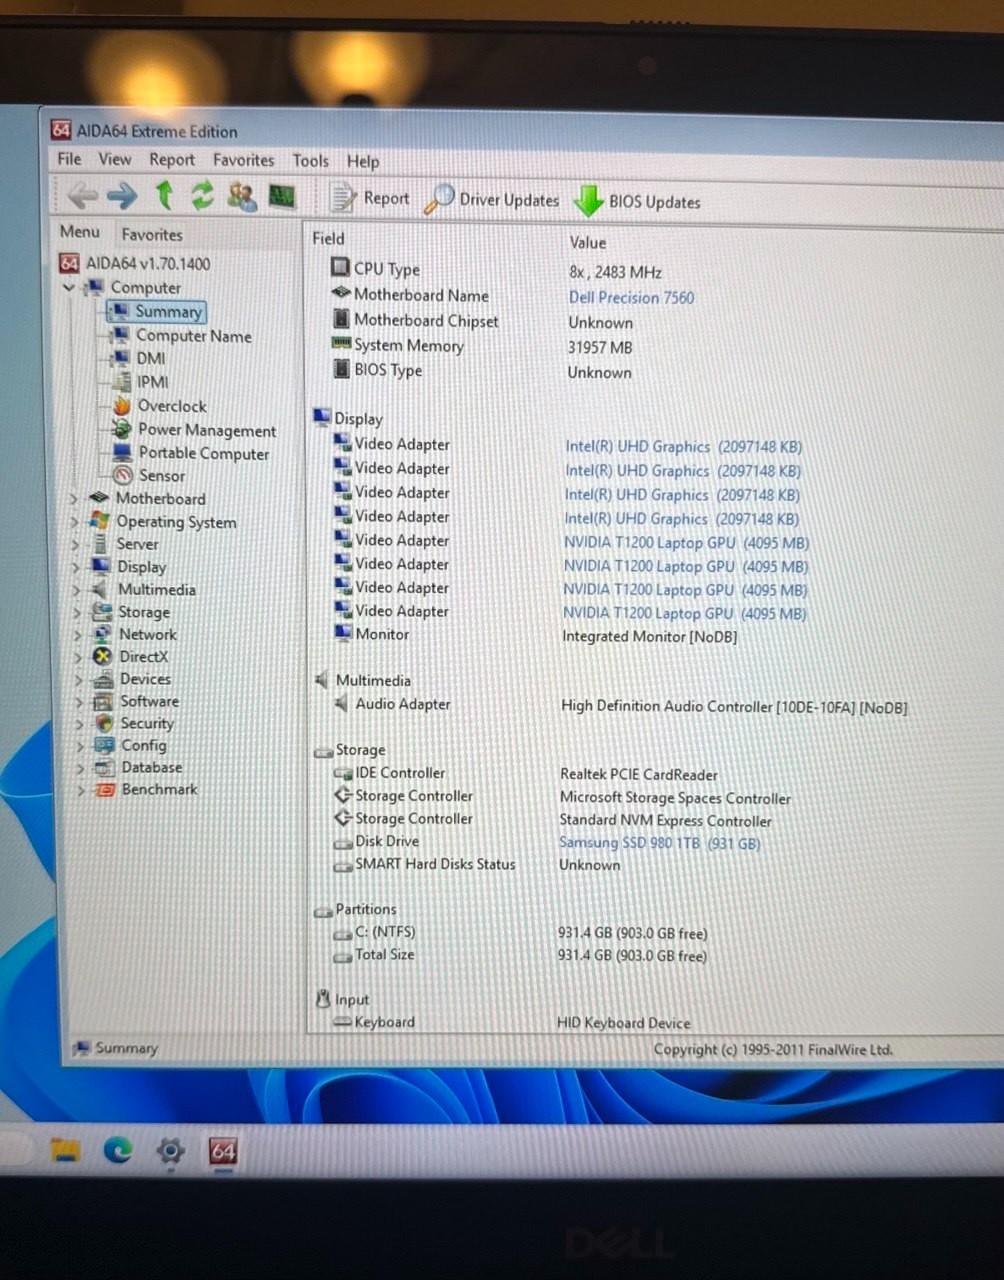Click the users icon in toolbar
This screenshot has width=1004, height=1280.
241,196
